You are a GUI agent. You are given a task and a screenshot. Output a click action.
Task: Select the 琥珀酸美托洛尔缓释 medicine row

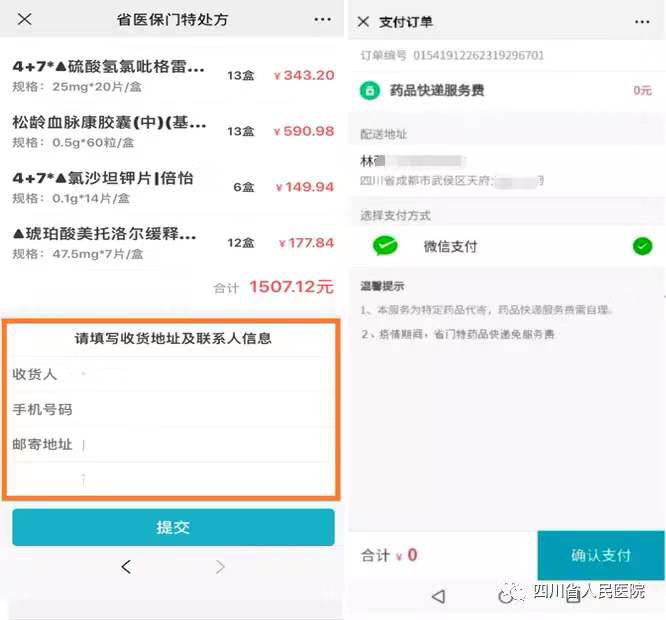point(173,242)
